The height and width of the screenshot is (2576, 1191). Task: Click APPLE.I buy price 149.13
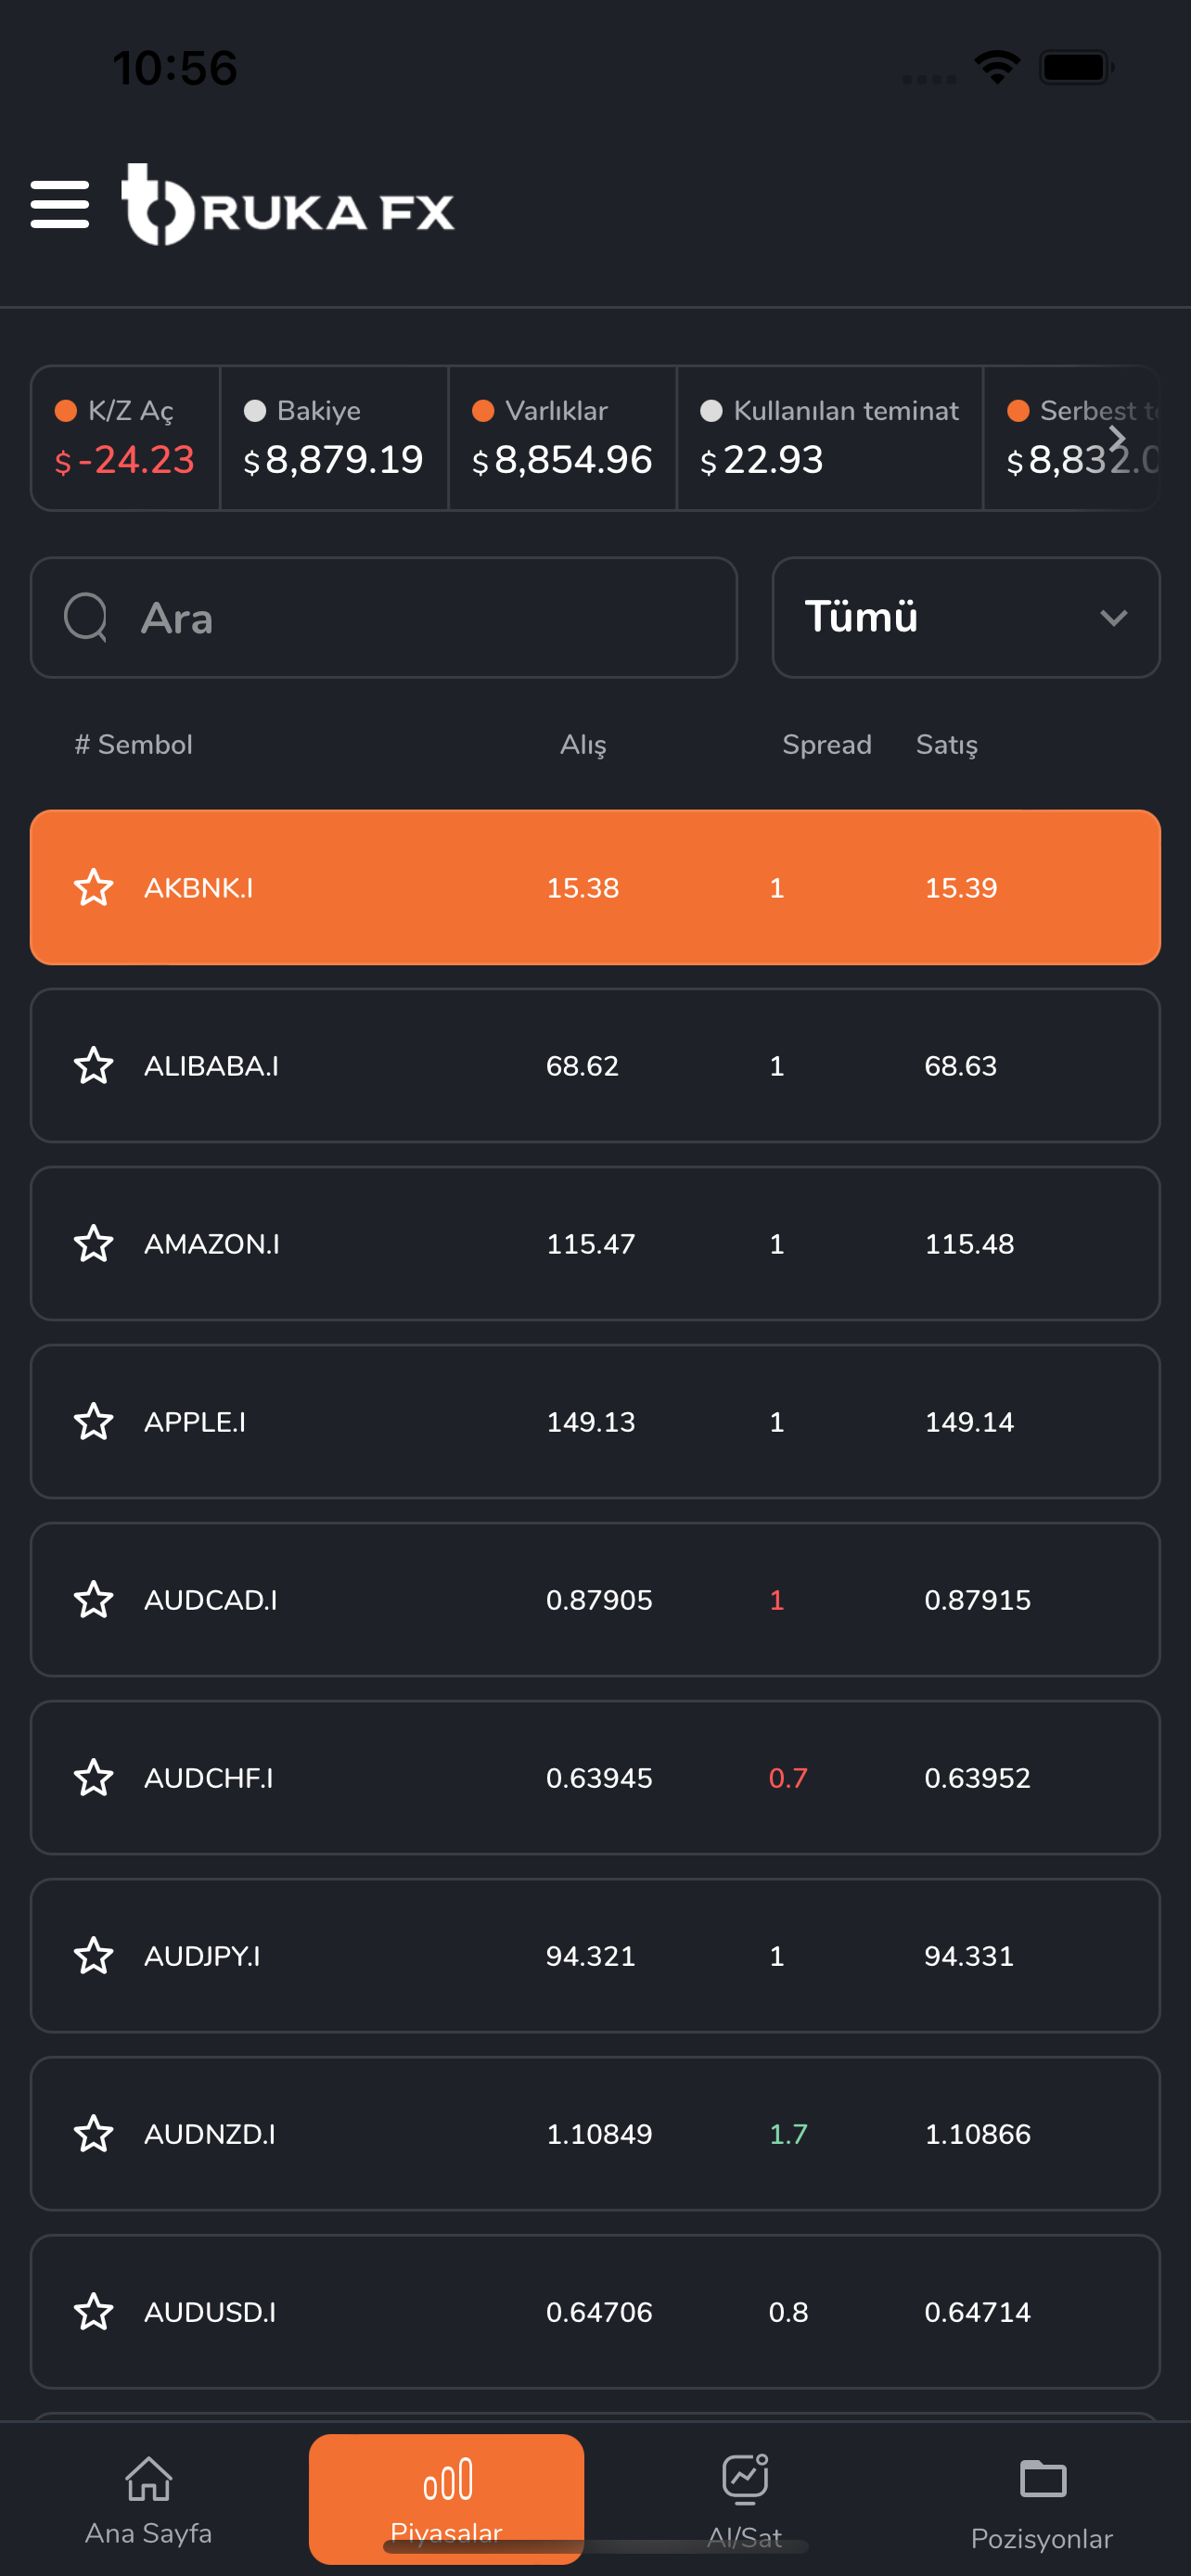pos(591,1421)
